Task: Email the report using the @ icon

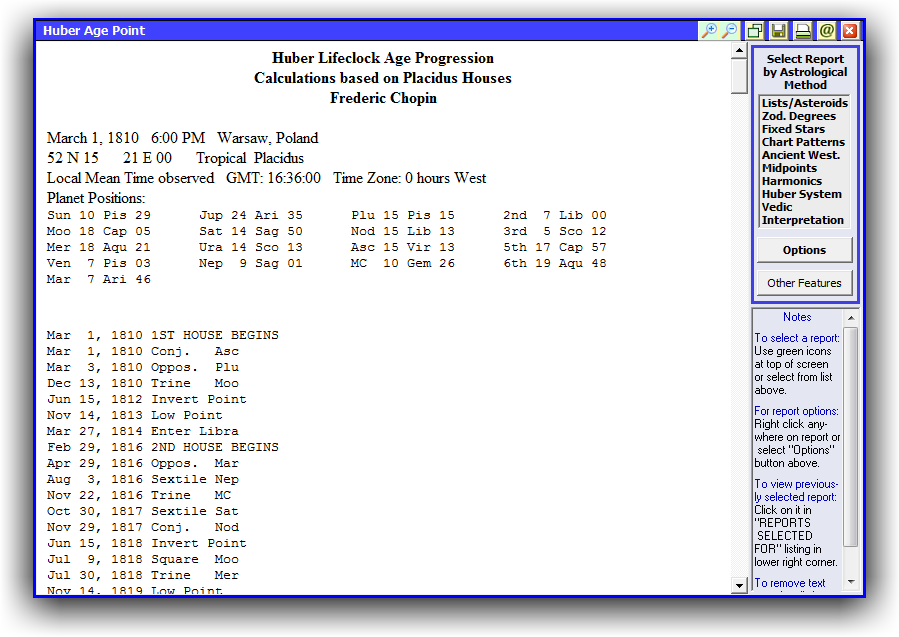Action: 827,31
